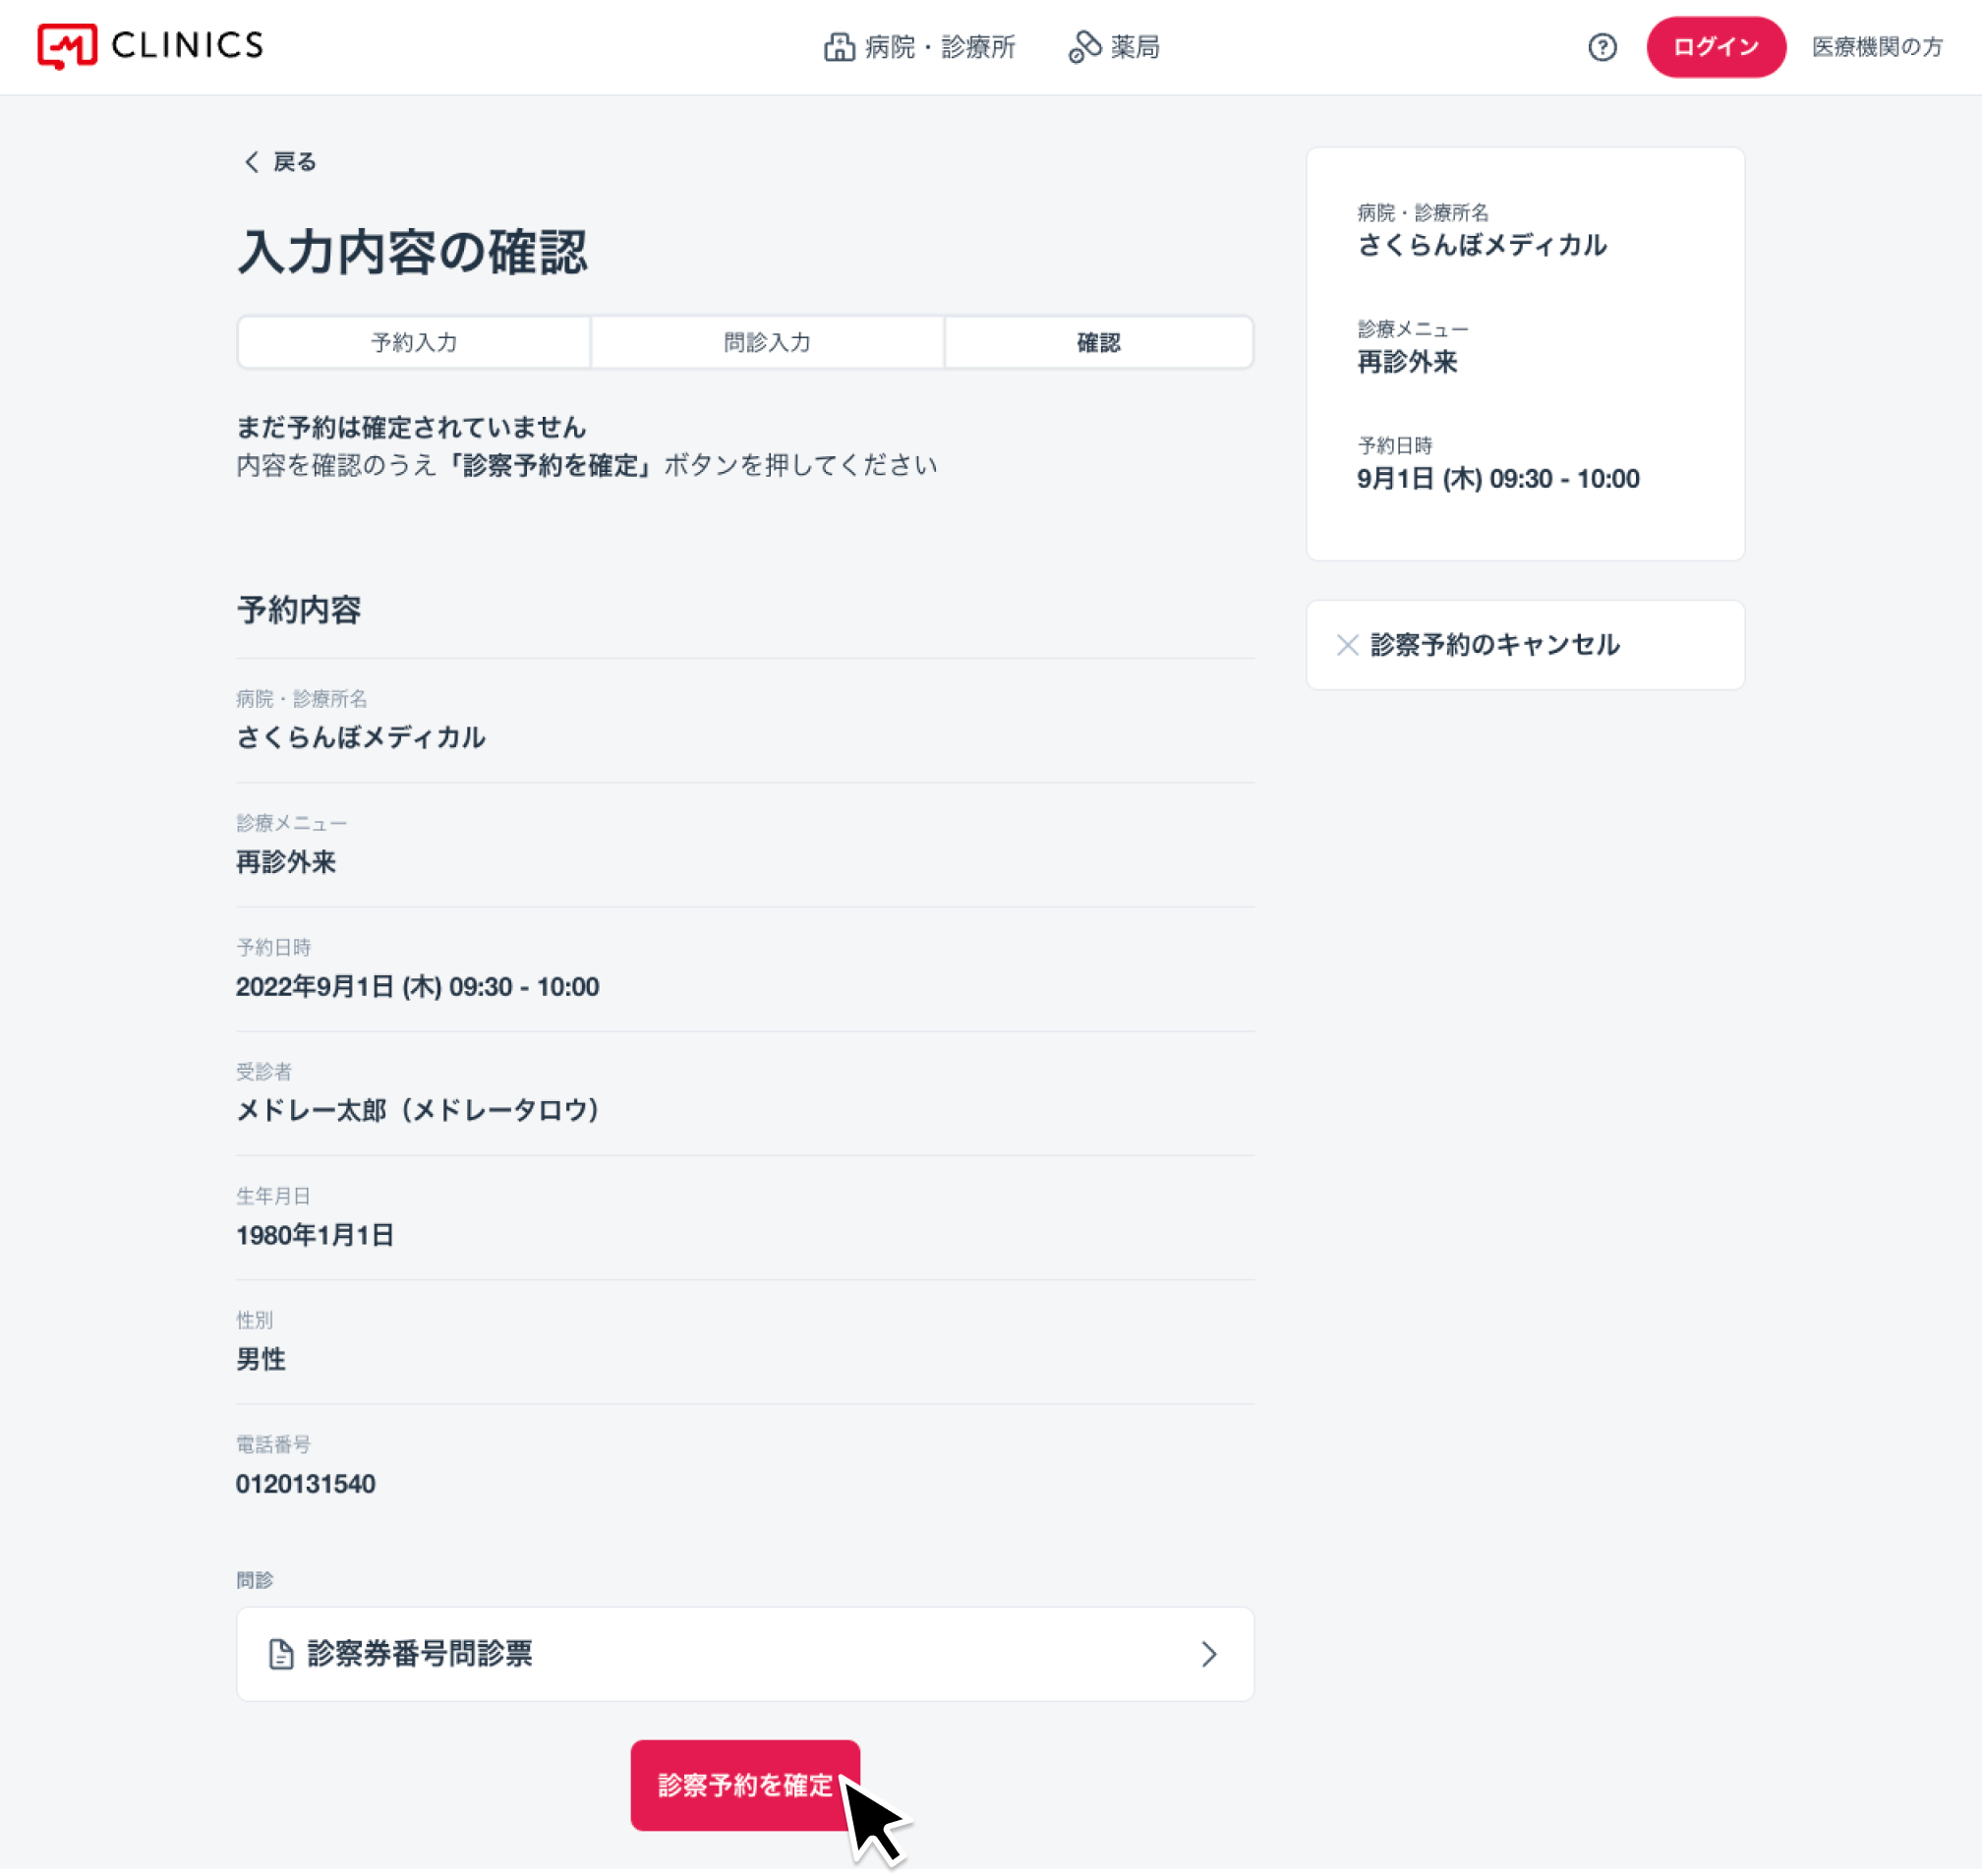This screenshot has height=1876, width=1982.
Task: Go back using the 戻る link
Action: (280, 162)
